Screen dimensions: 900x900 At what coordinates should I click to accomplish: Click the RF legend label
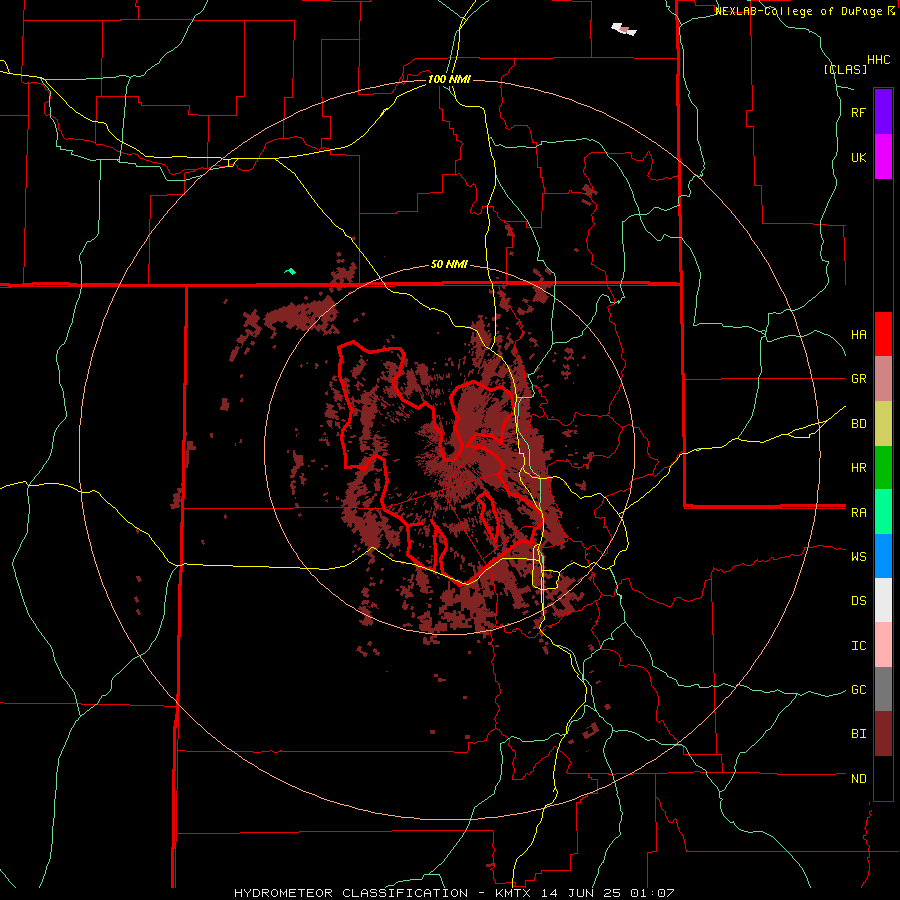859,112
